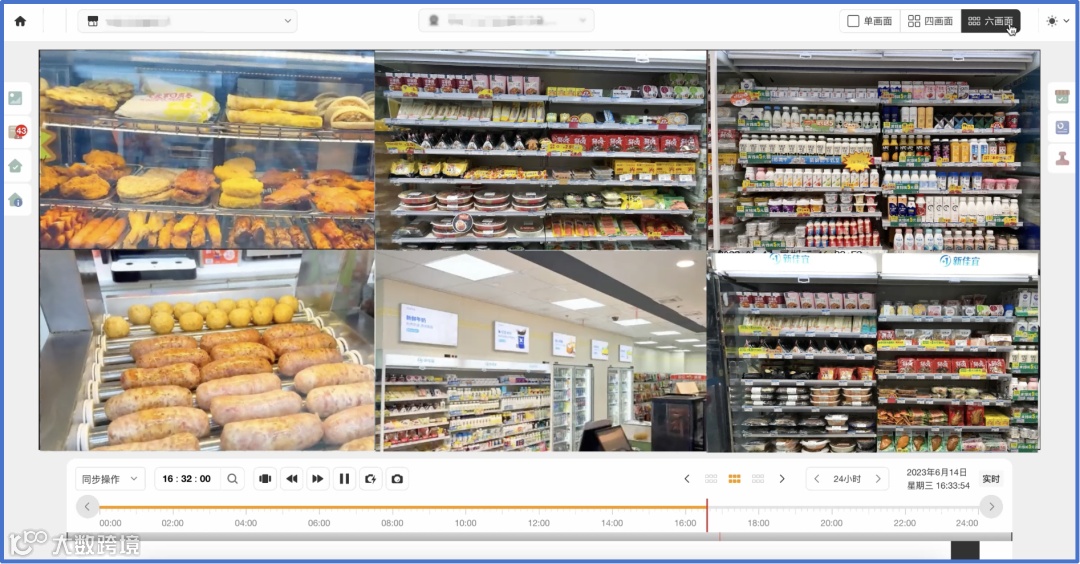Click the replay loop icon

371,479
